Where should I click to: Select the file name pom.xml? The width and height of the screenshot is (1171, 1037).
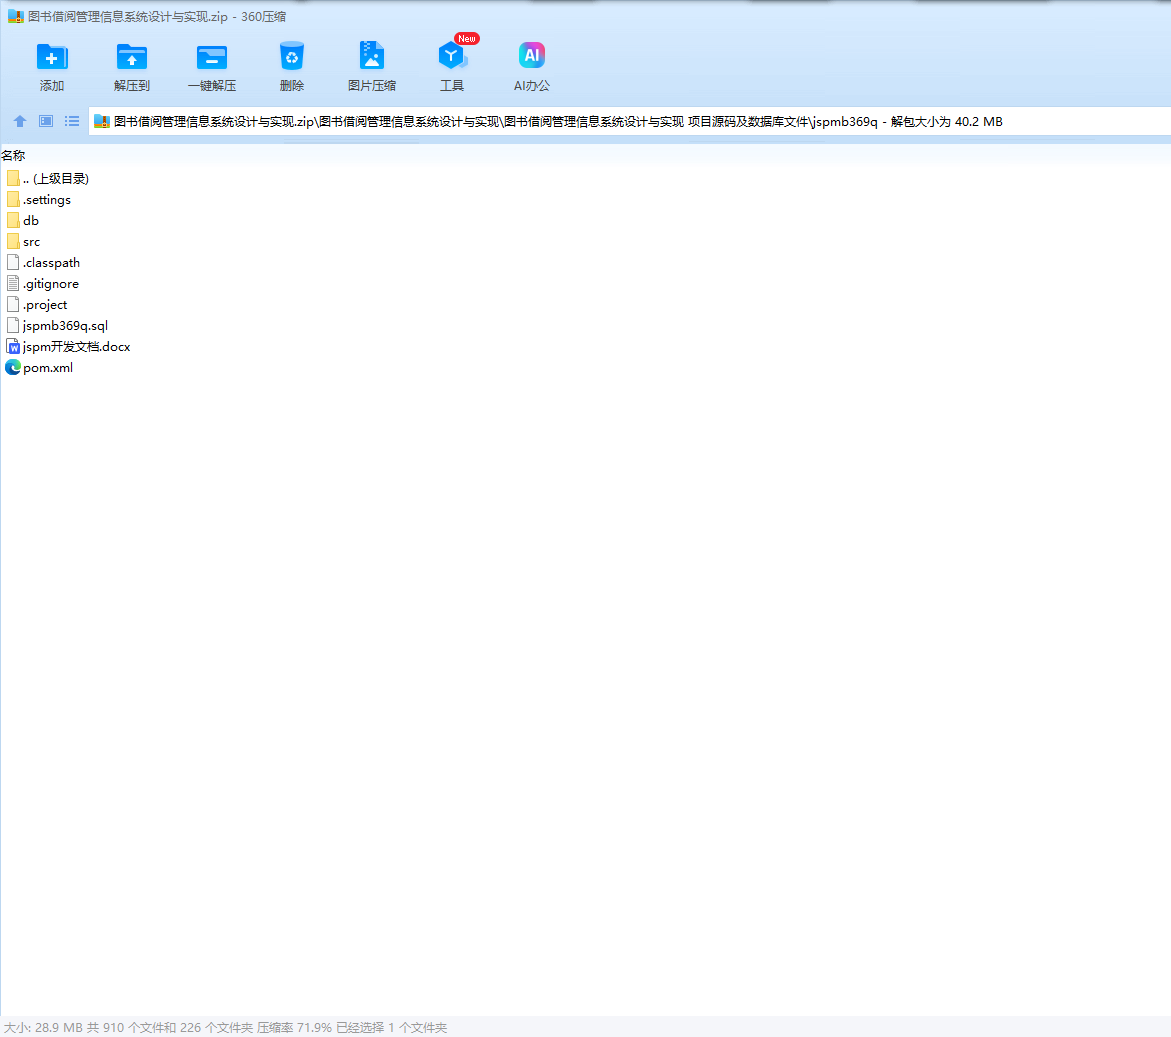[x=48, y=367]
